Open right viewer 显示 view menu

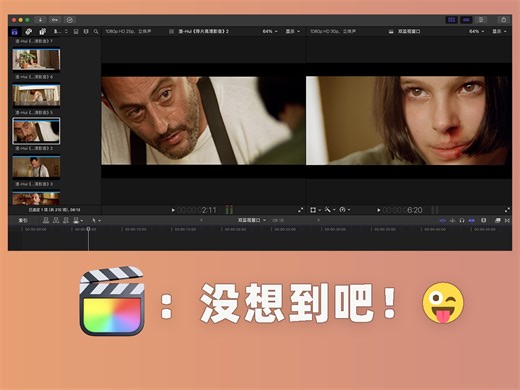pos(499,31)
